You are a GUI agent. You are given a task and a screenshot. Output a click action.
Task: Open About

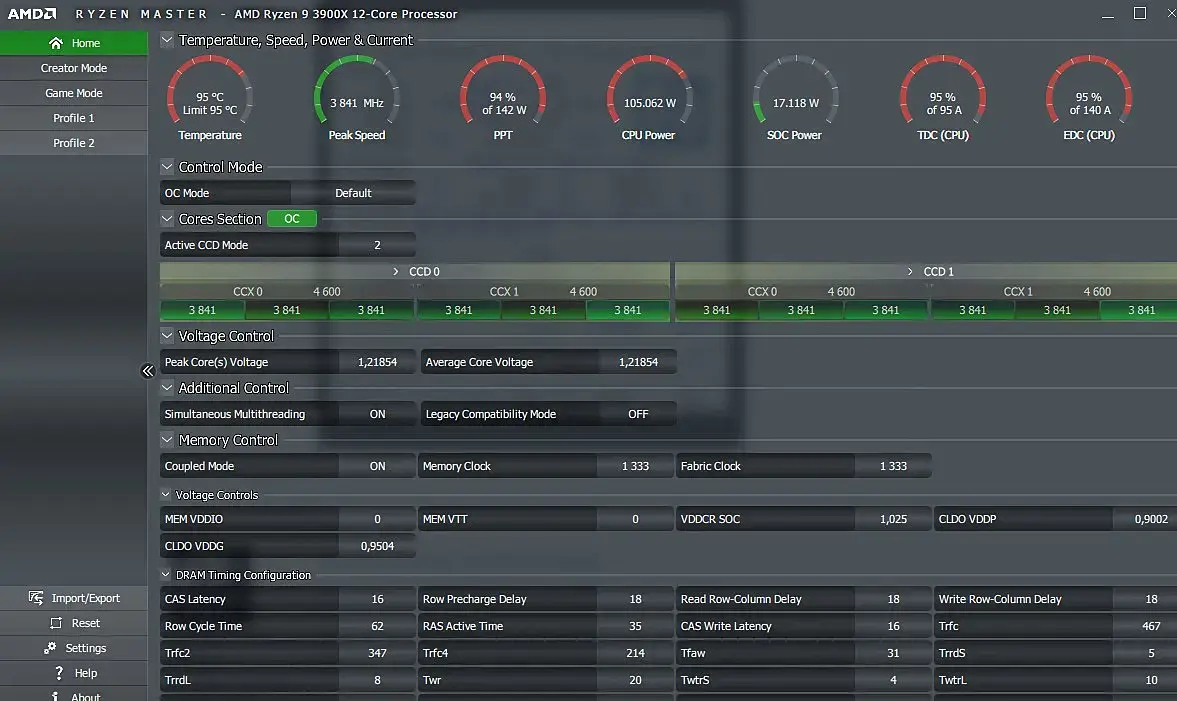point(74,694)
